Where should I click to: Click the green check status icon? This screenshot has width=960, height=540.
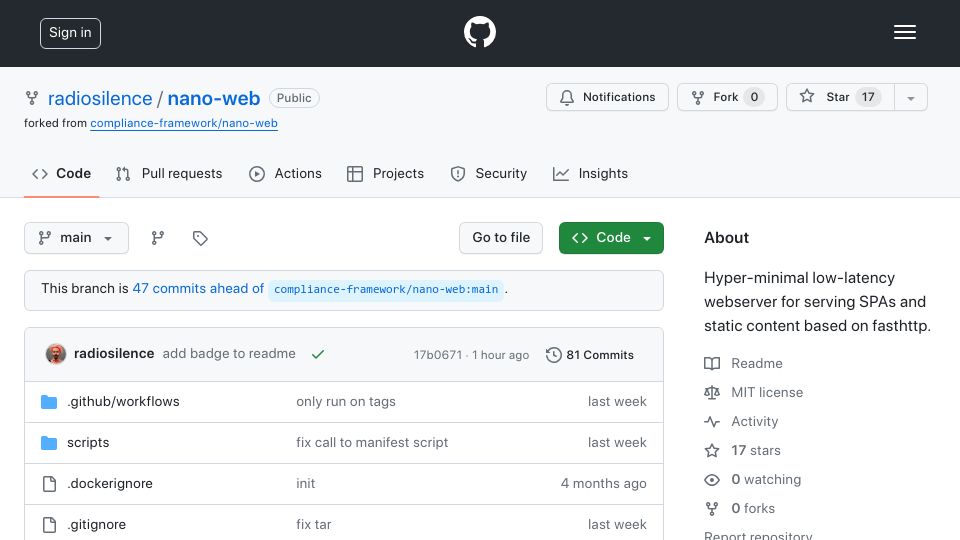[318, 354]
